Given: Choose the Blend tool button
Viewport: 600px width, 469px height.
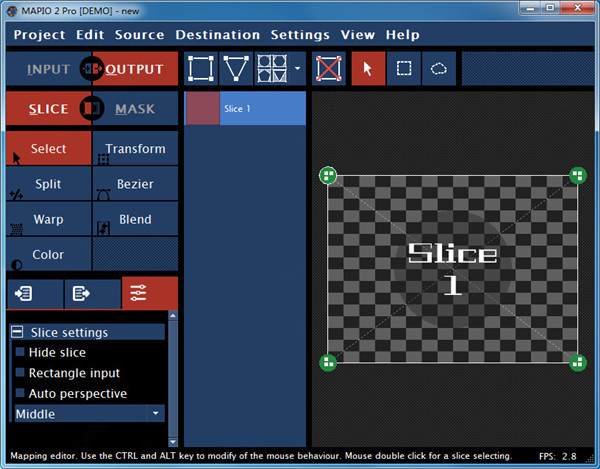Looking at the screenshot, I should [135, 219].
